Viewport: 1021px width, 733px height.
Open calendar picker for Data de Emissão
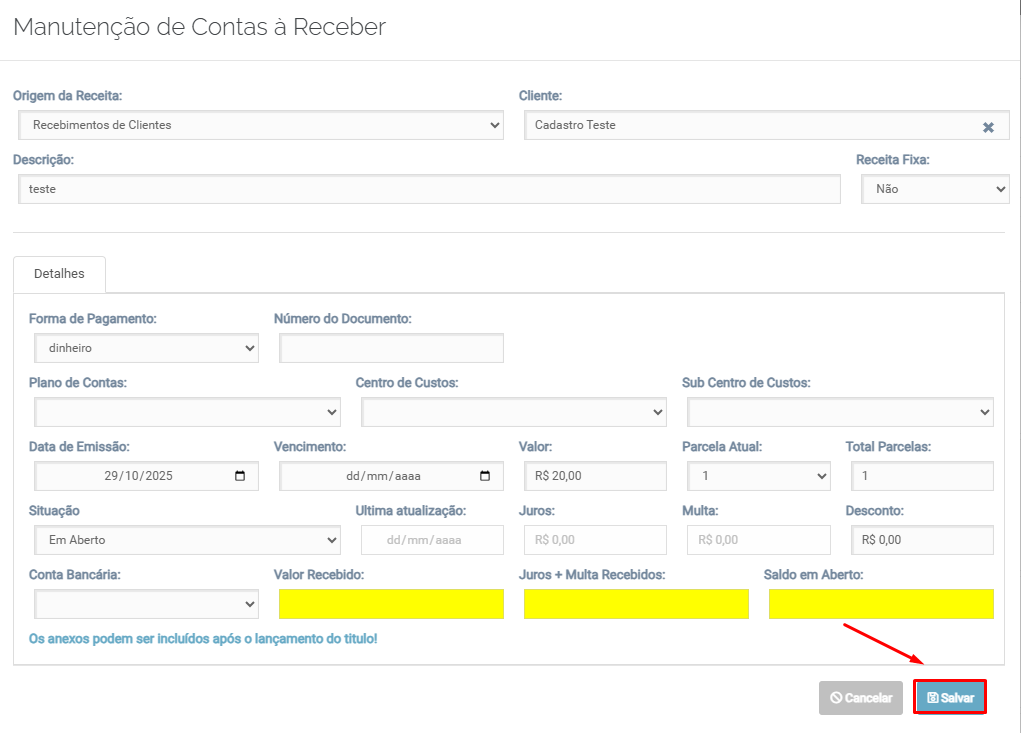pos(240,476)
